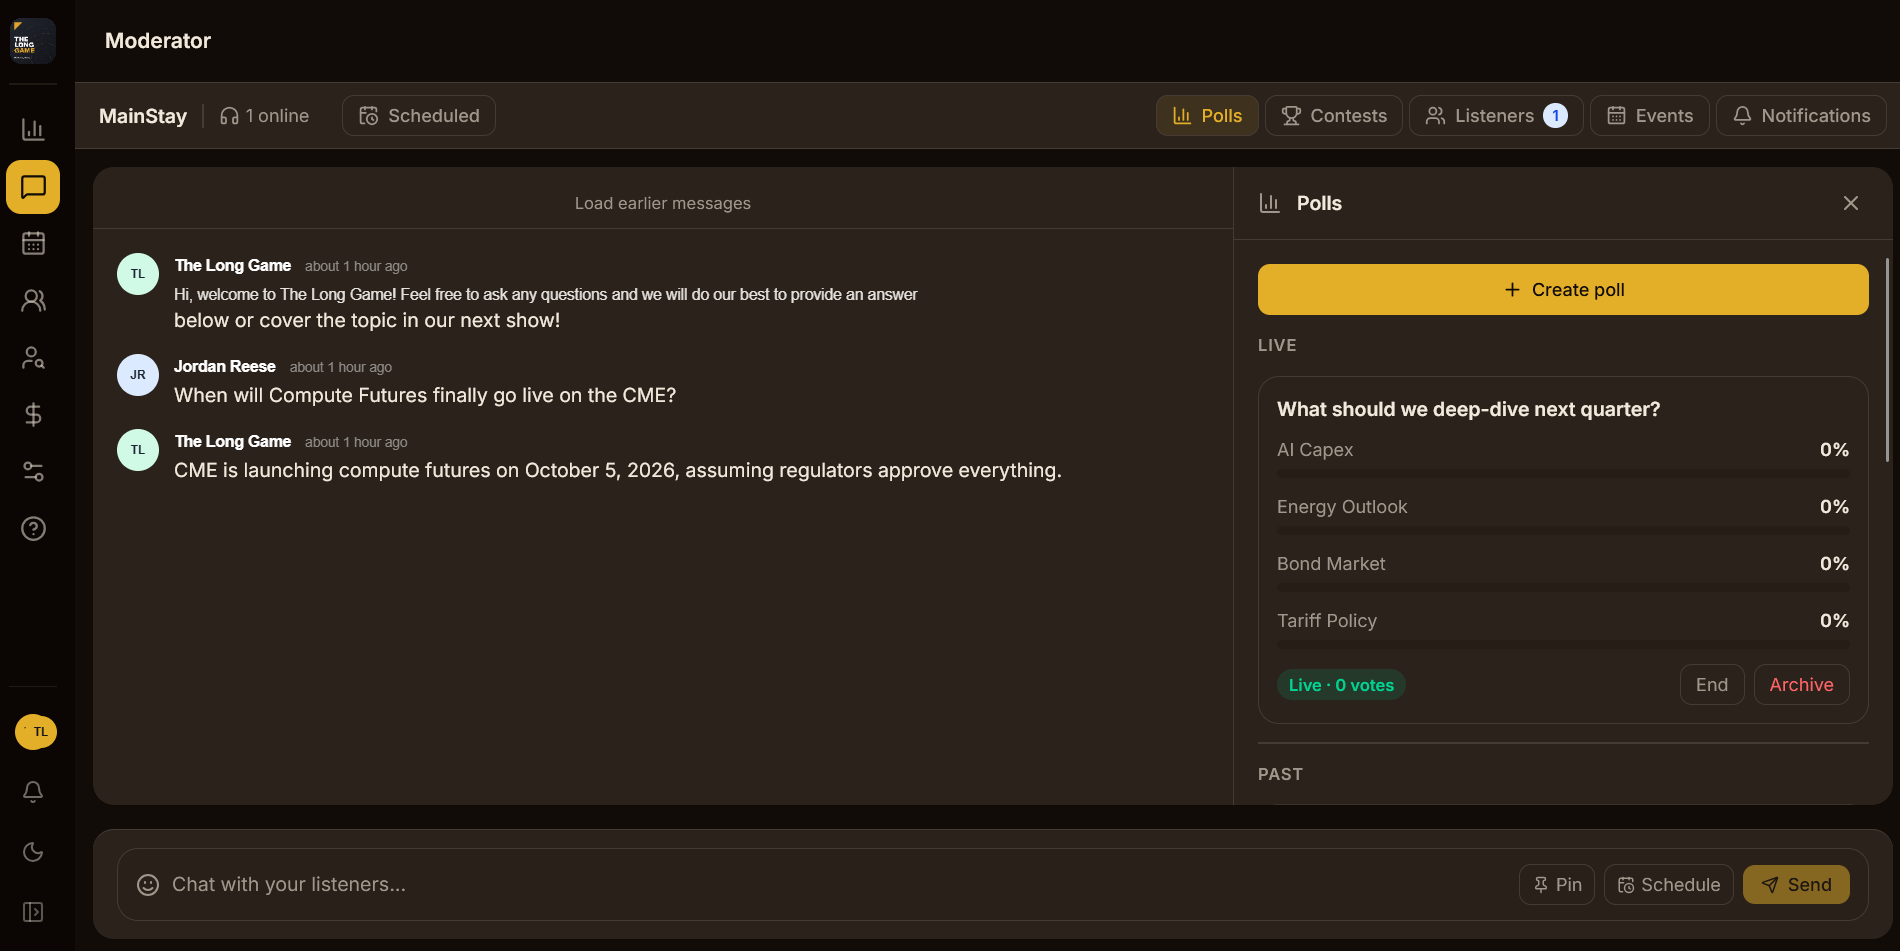Archive the live poll

pyautogui.click(x=1801, y=685)
